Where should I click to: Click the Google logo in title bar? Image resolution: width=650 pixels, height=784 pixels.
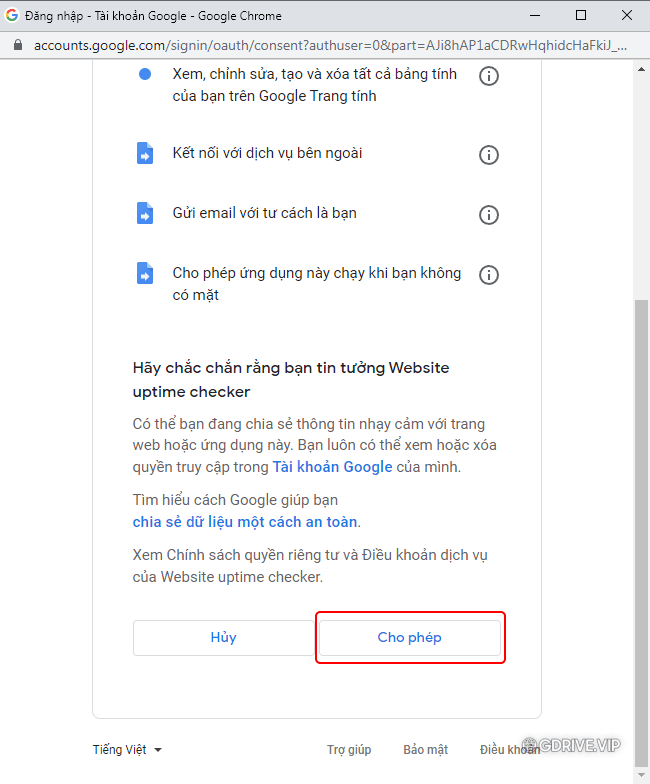click(x=12, y=15)
